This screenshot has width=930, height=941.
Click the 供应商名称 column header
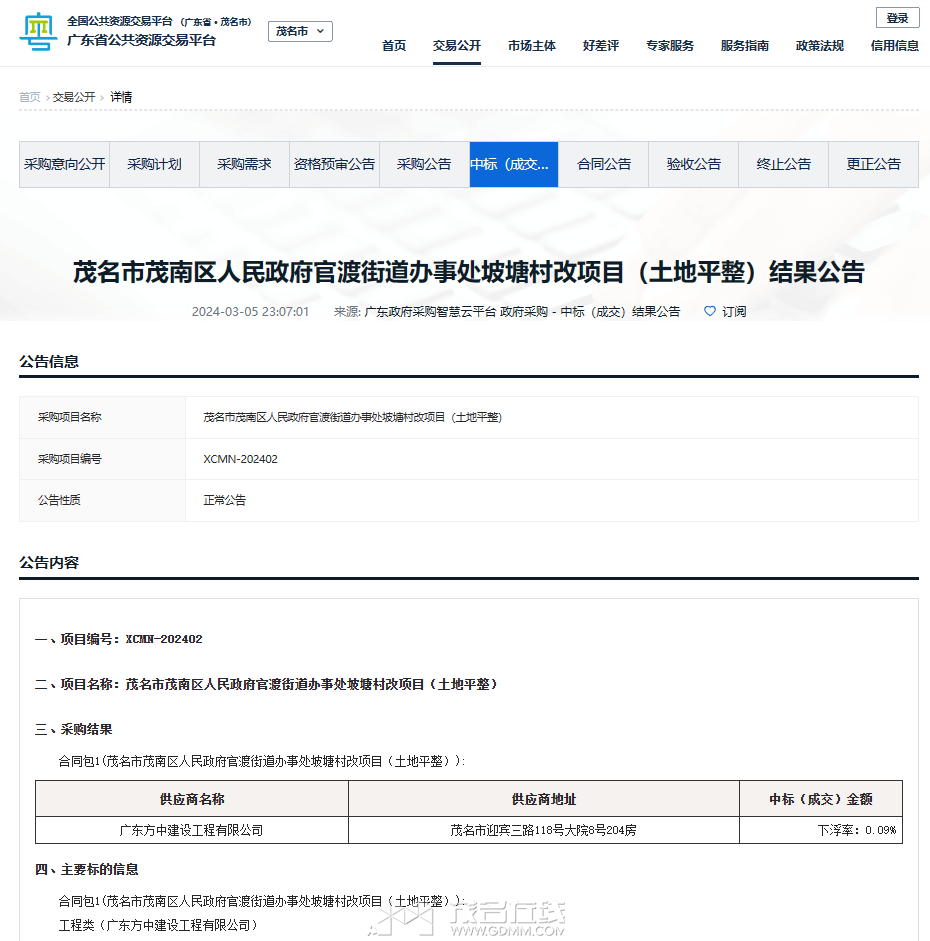click(192, 799)
